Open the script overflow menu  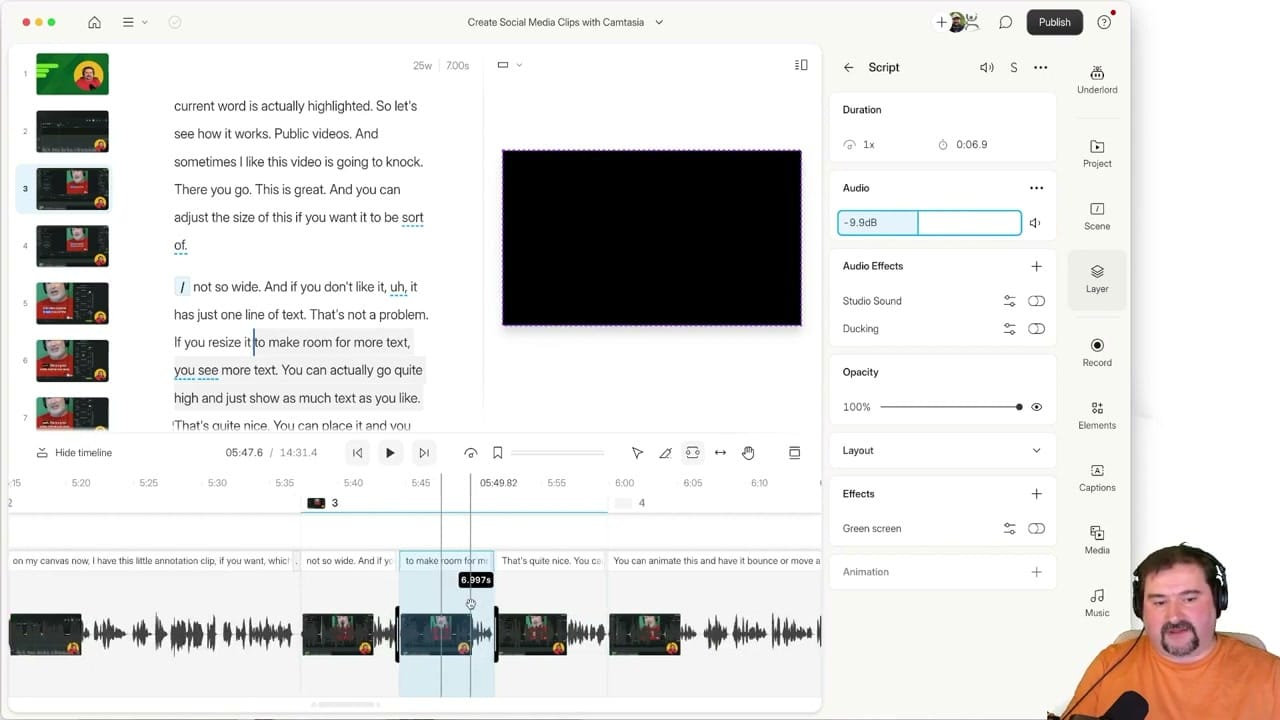point(1040,67)
